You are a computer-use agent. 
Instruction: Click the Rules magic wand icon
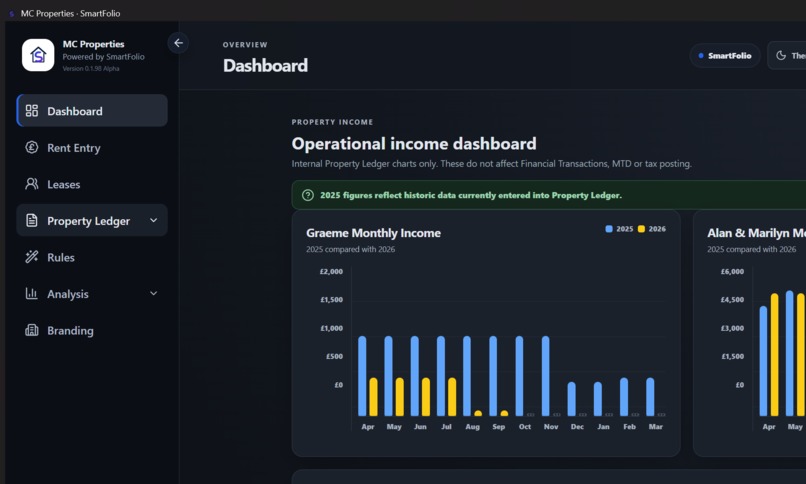(32, 257)
